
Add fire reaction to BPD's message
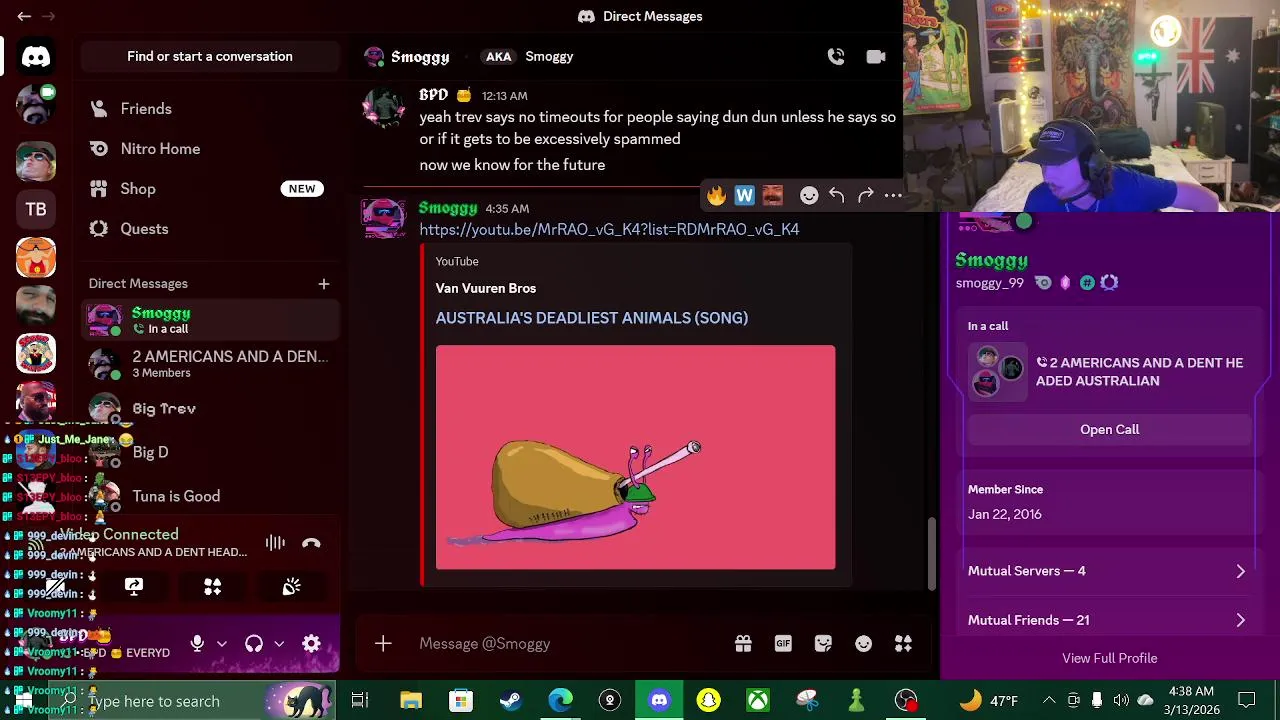coord(716,196)
